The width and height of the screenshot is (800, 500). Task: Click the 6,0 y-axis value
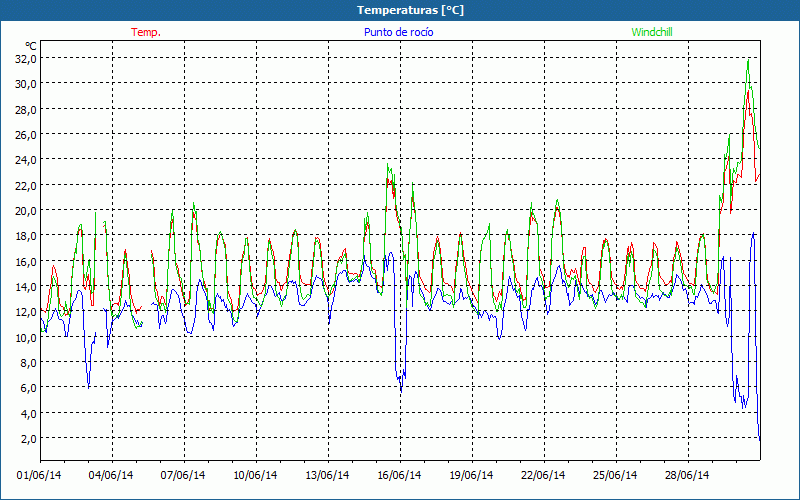coord(29,388)
